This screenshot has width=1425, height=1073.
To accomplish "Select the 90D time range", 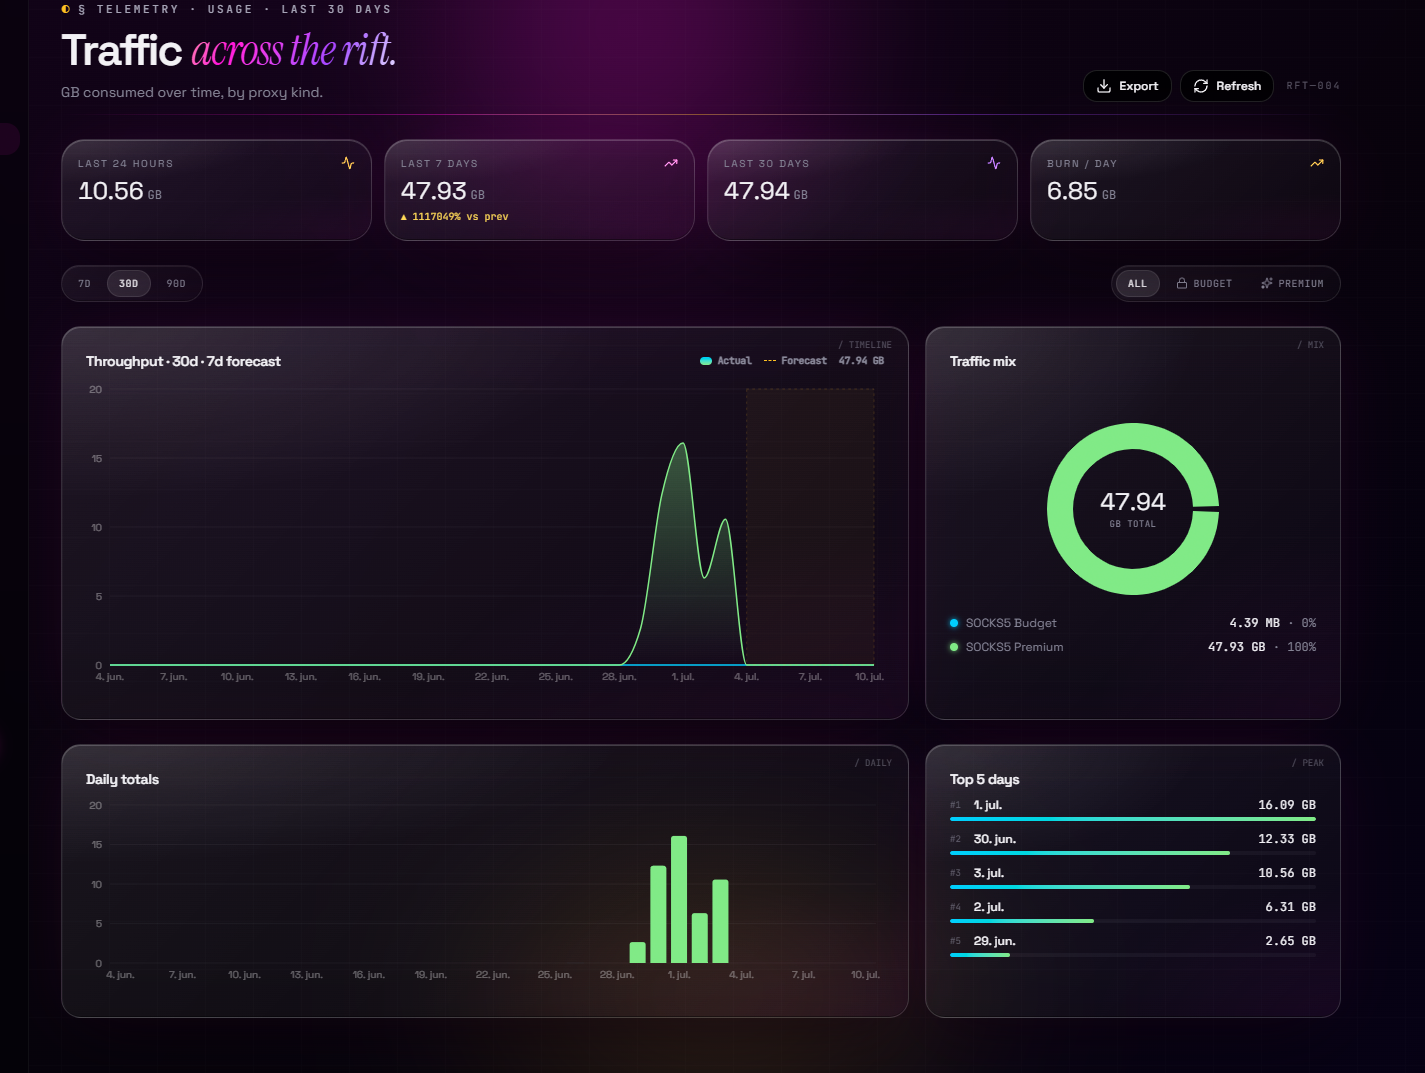I will pyautogui.click(x=176, y=284).
